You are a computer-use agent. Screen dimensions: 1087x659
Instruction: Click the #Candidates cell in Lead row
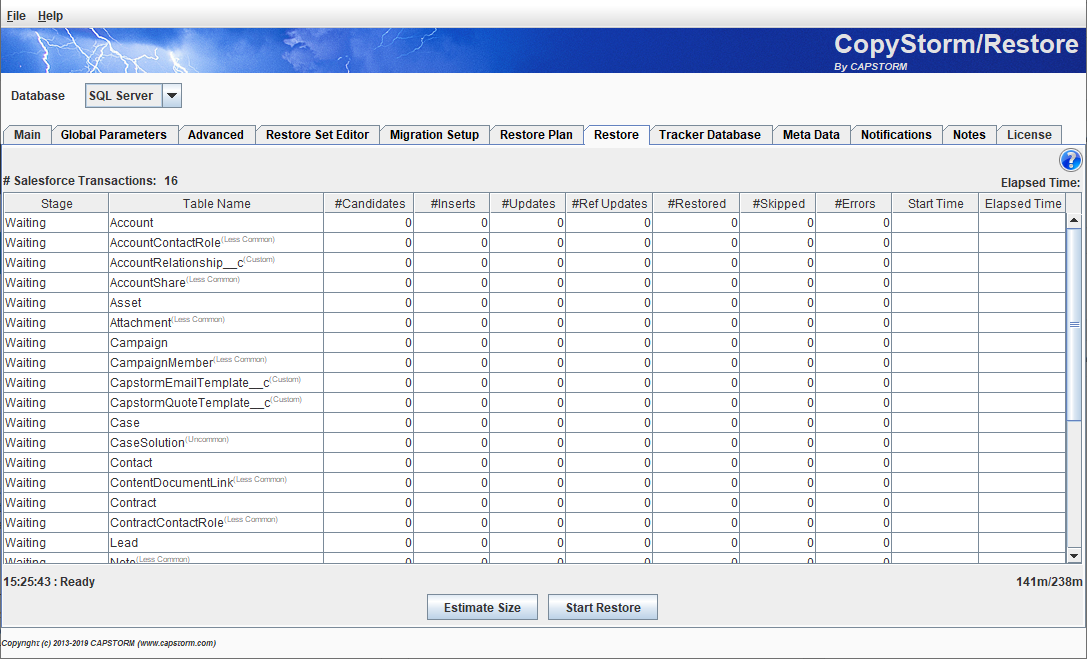tap(369, 543)
